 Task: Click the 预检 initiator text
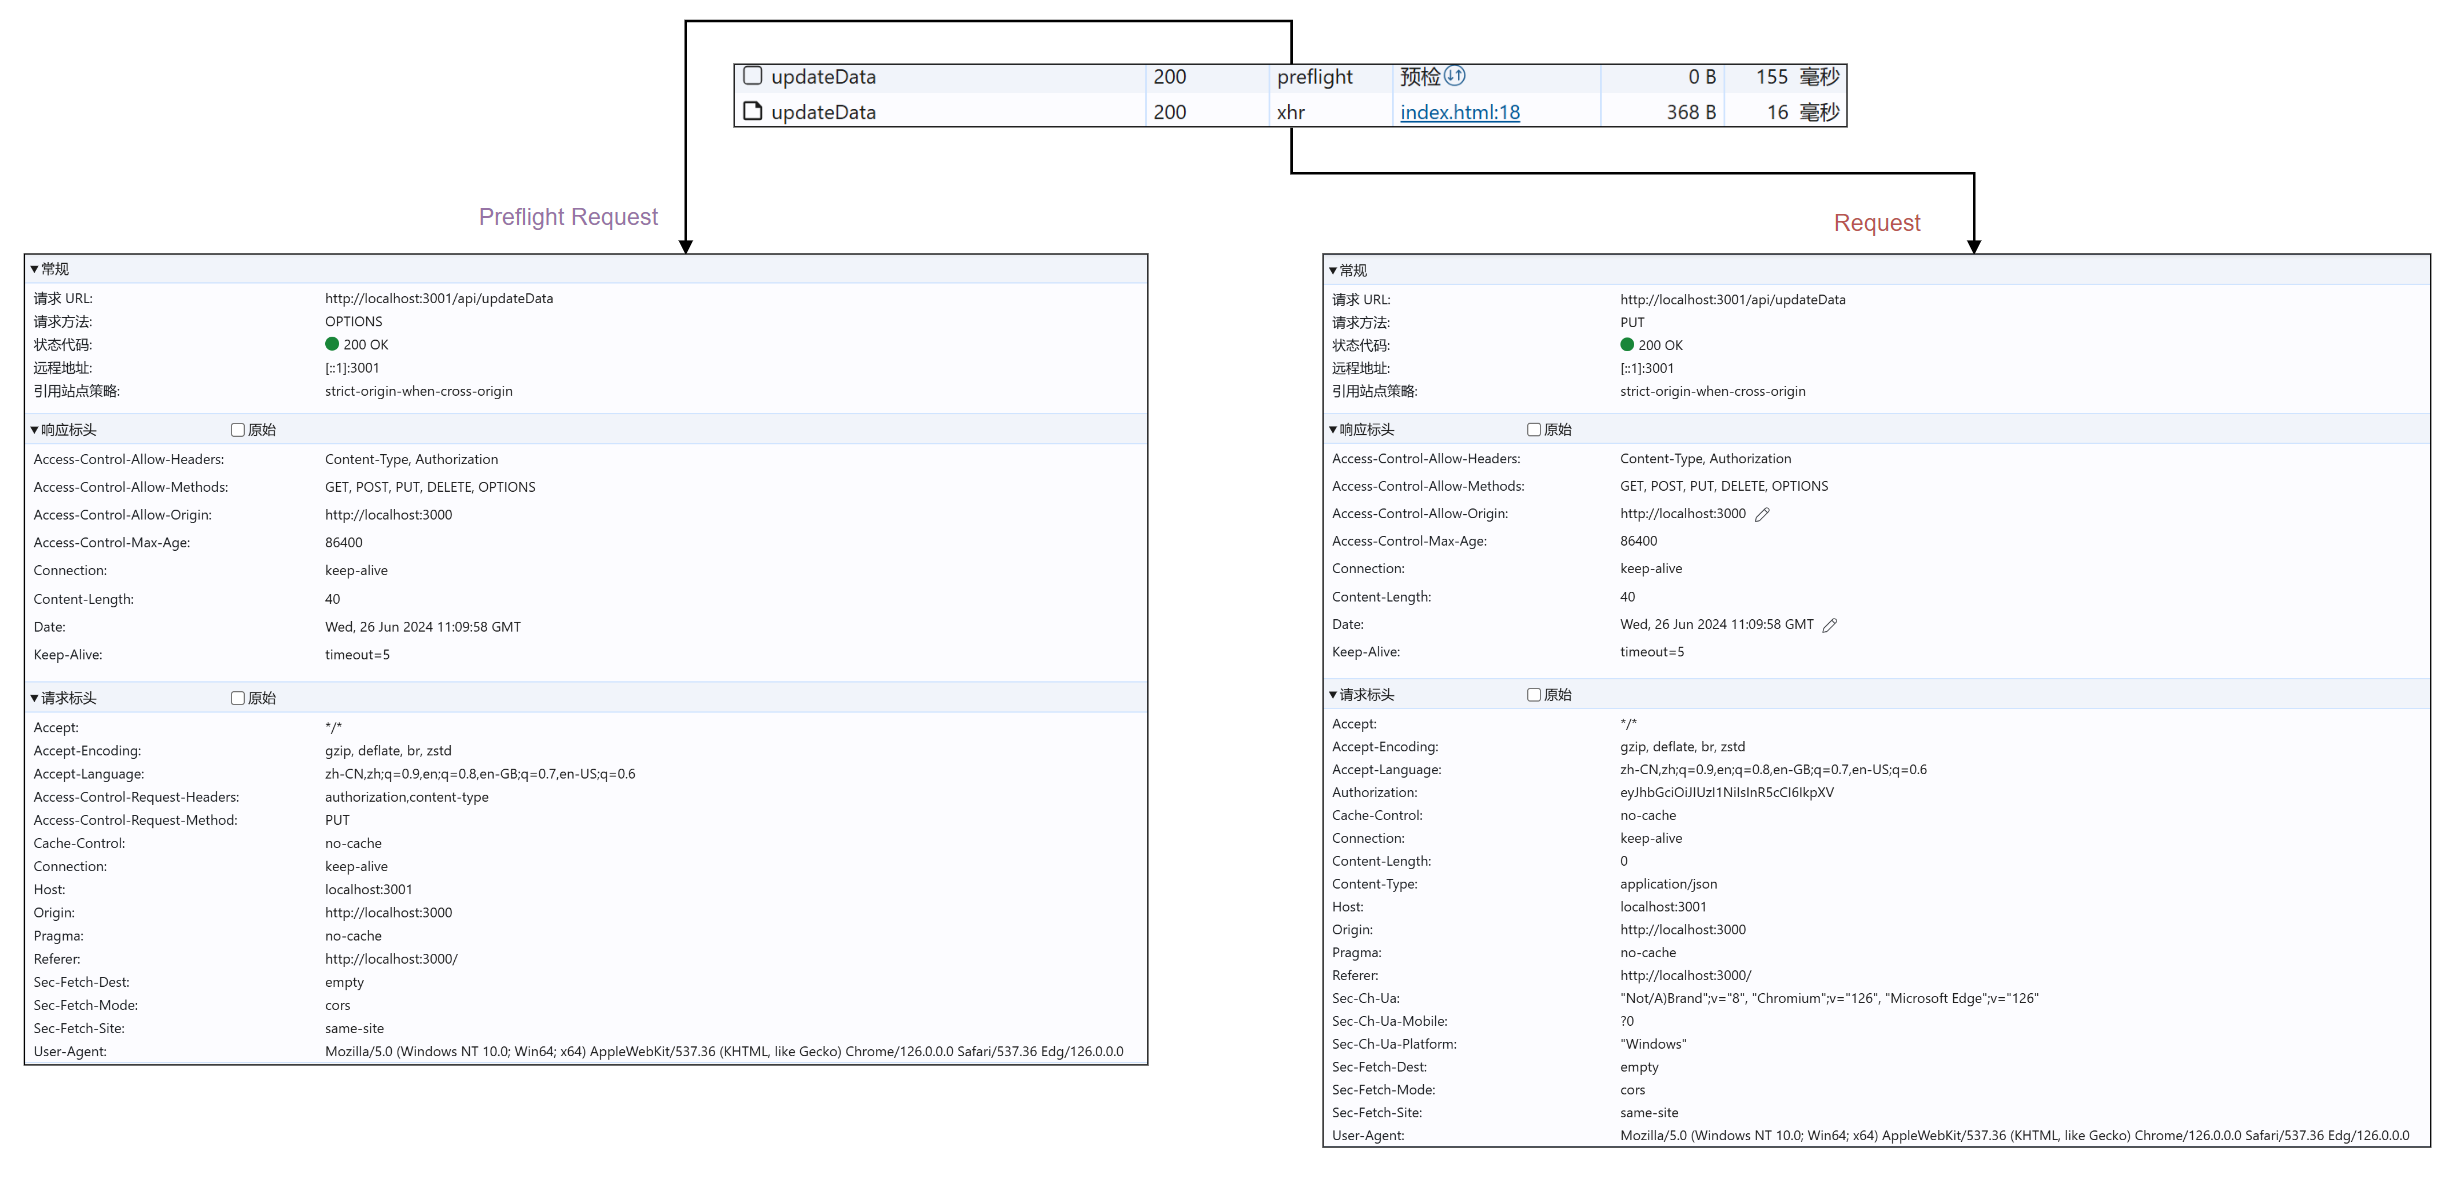tap(1419, 77)
